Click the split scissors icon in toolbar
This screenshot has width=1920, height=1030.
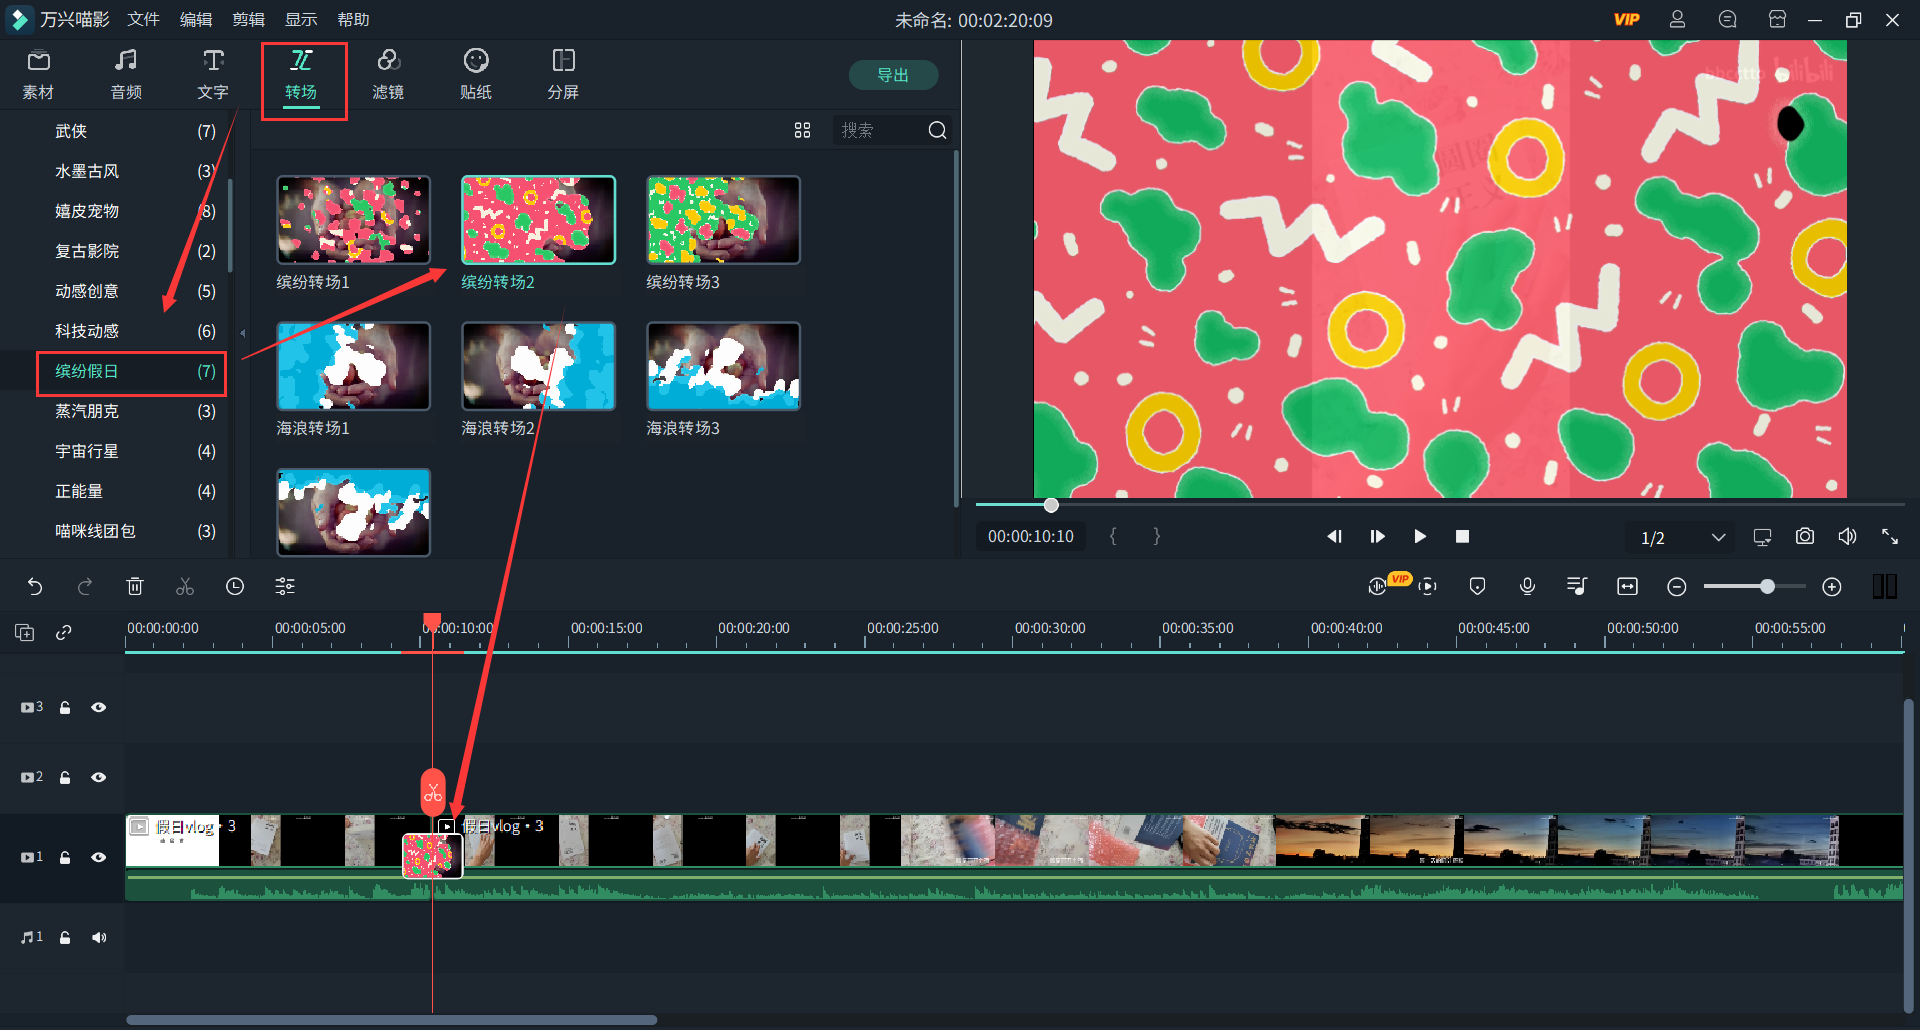[185, 587]
